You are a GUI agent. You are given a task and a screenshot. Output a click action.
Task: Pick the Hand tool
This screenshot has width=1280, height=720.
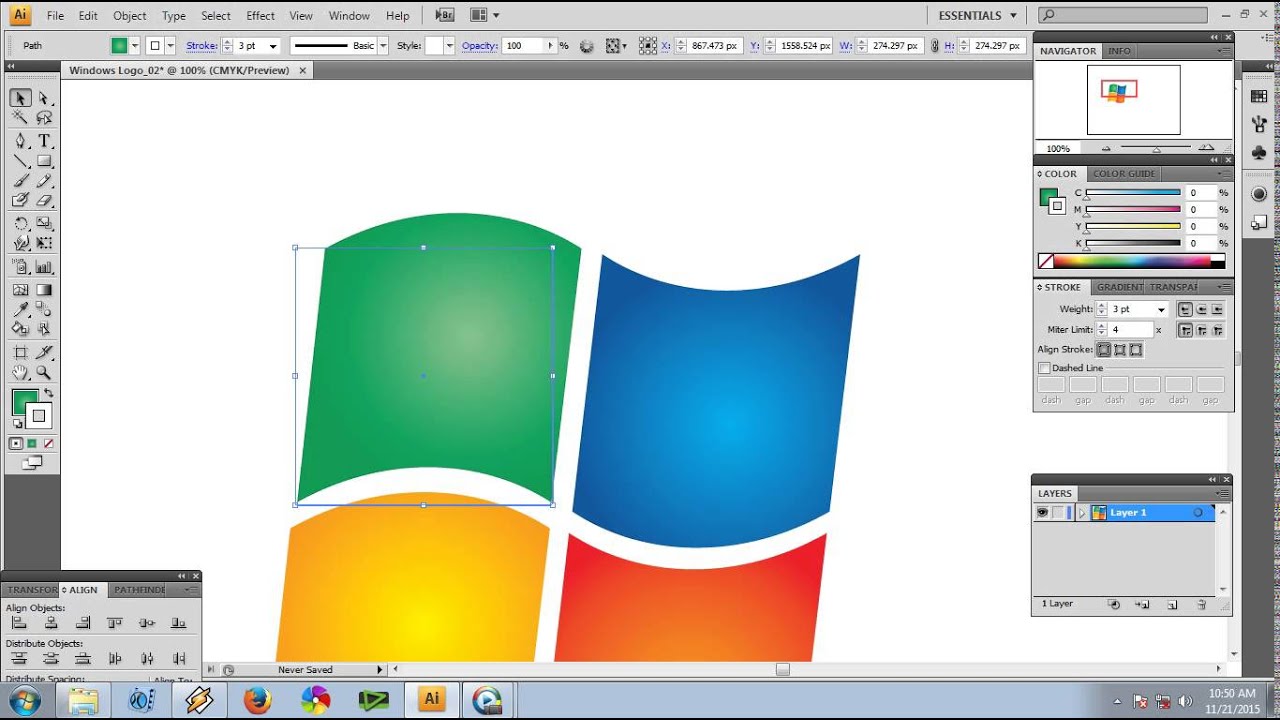[20, 372]
